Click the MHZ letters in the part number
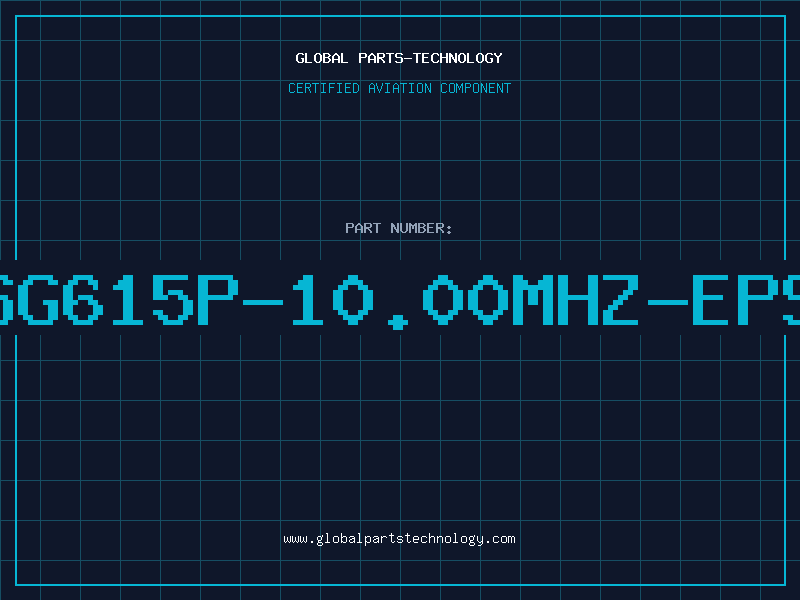This screenshot has height=600, width=800. pos(576,300)
